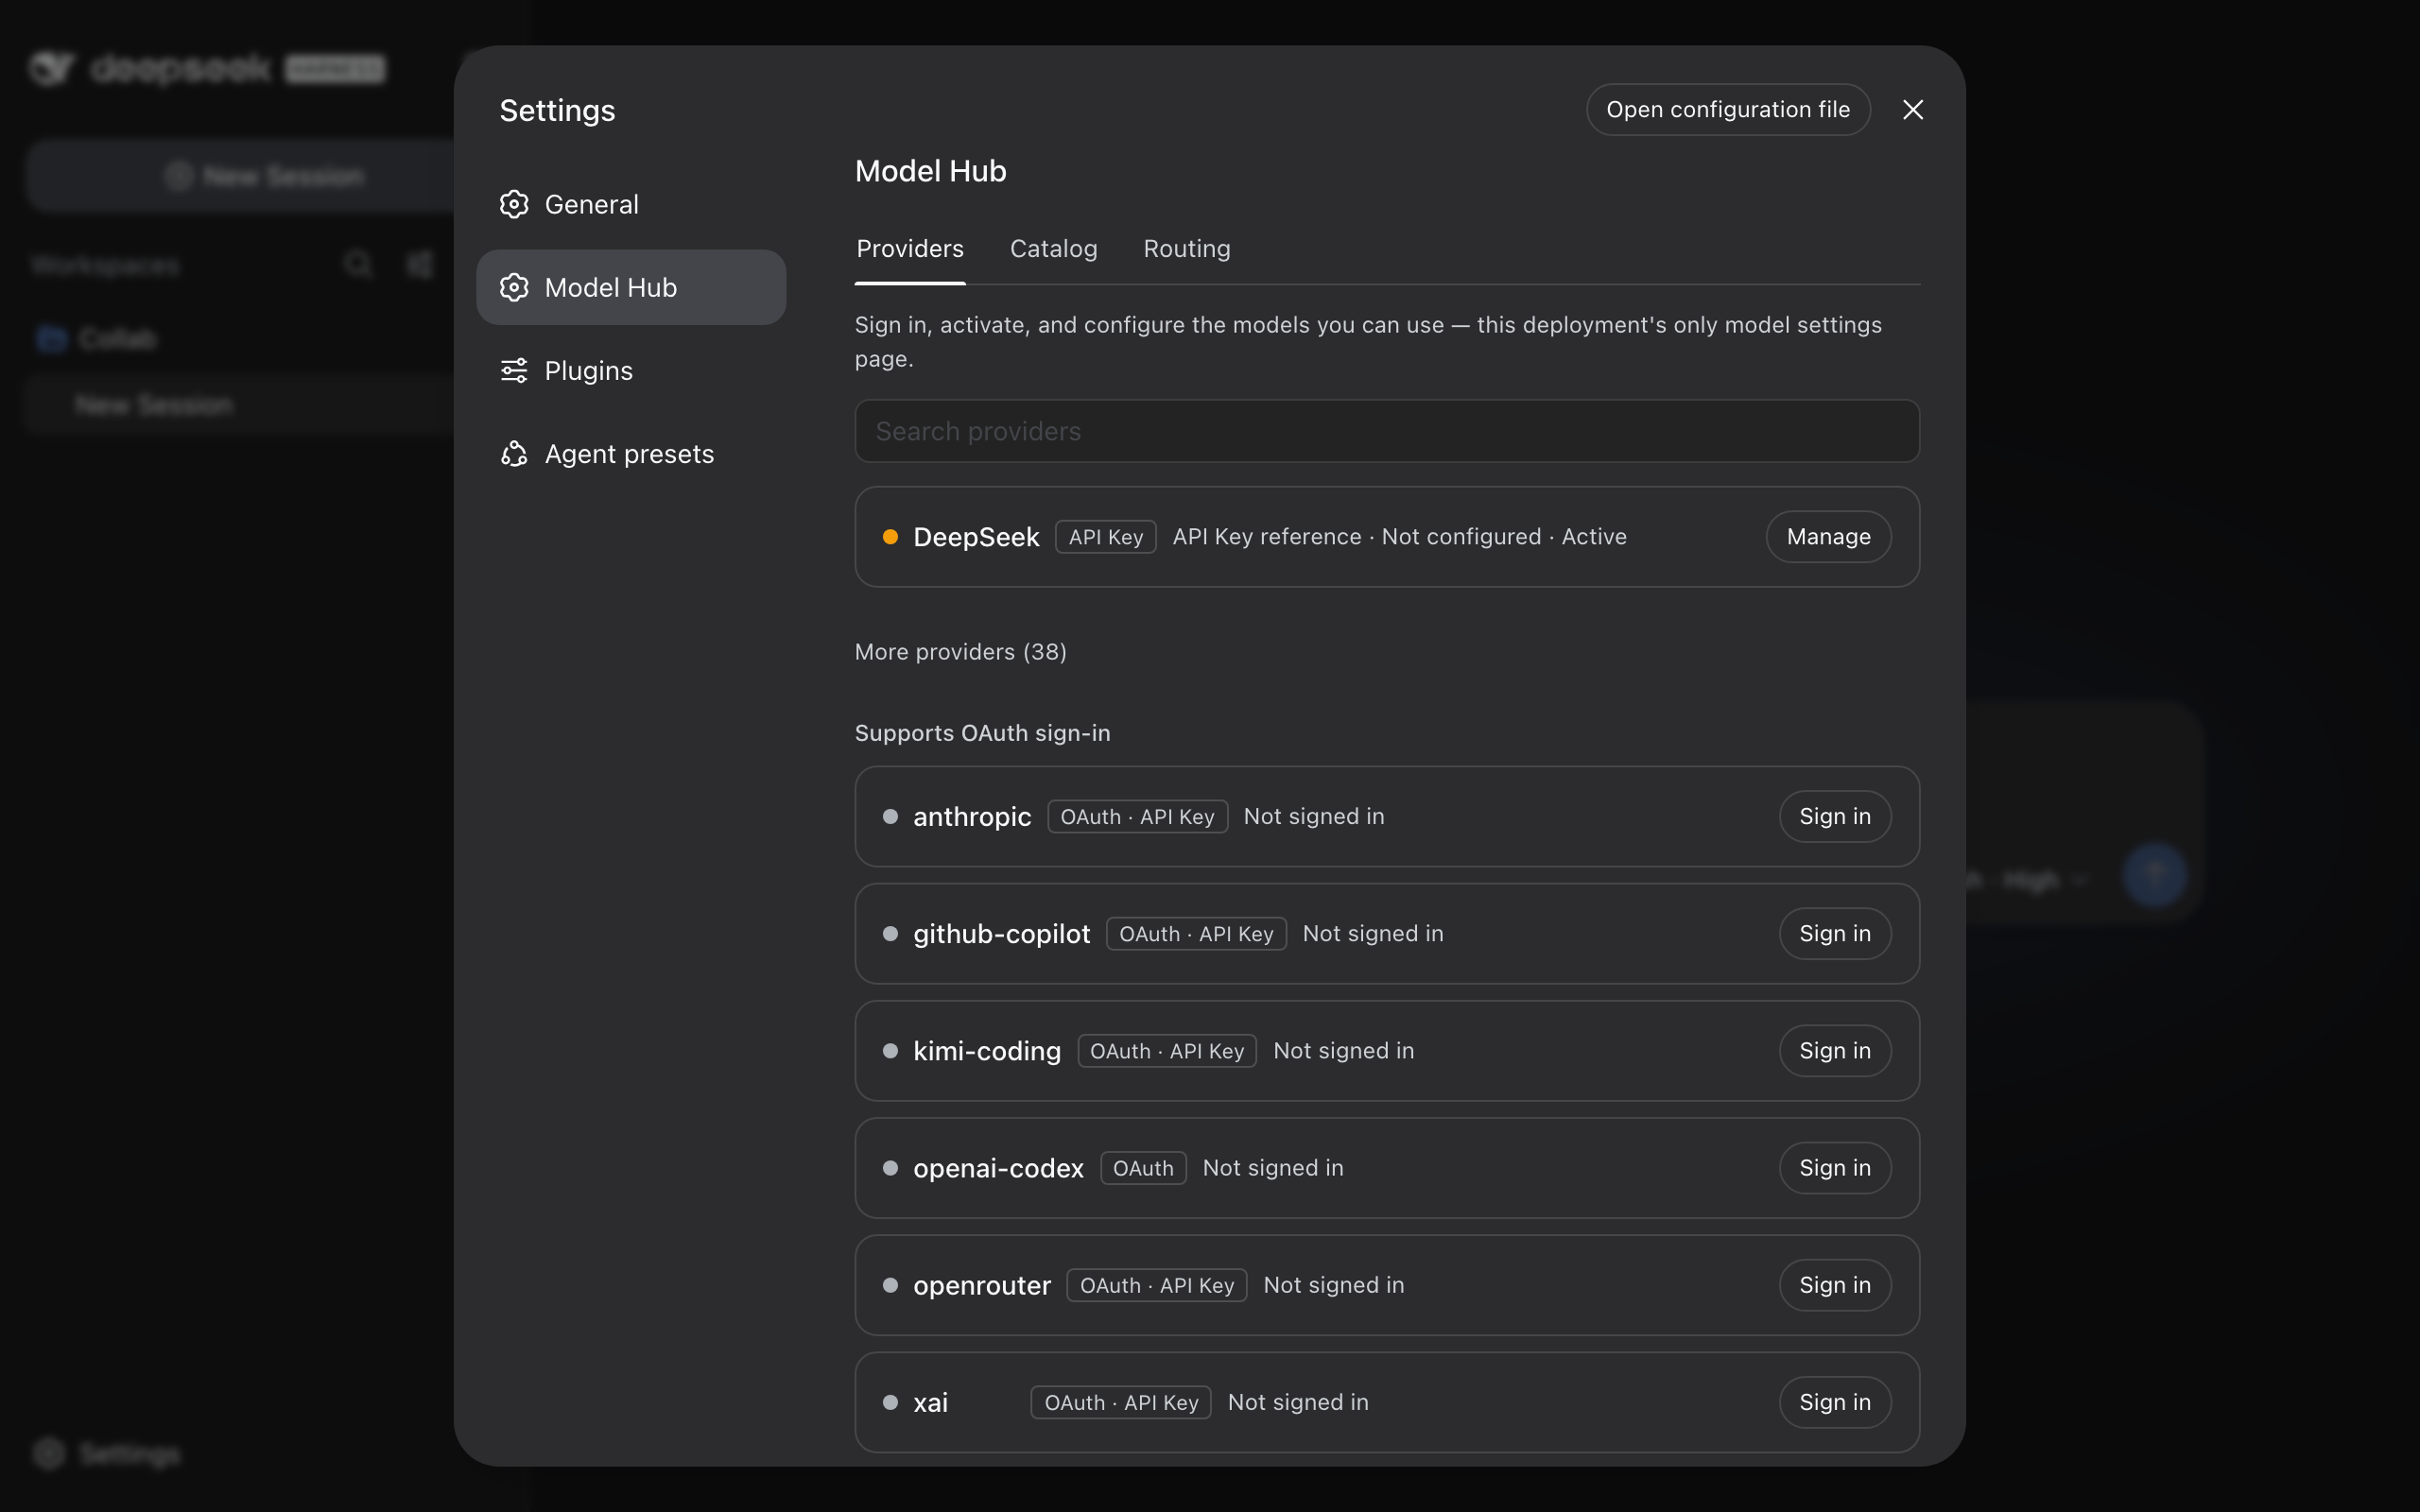Click the blurred search icon next to Workspaces
2420x1512 pixels.
coord(358,264)
